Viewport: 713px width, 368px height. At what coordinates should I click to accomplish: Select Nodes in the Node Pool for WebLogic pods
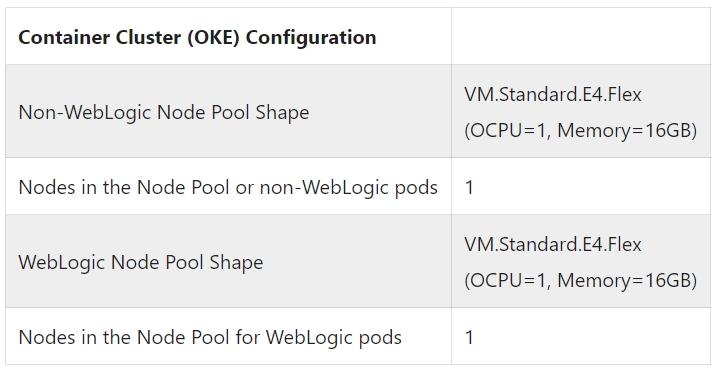(x=210, y=338)
